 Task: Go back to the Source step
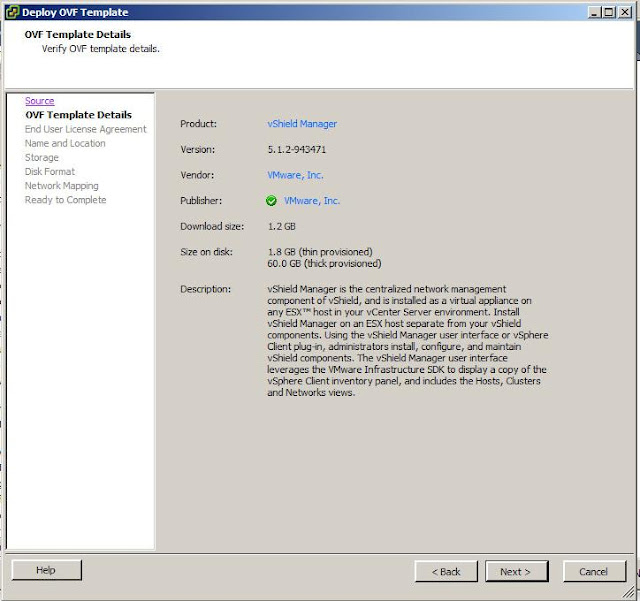pos(40,101)
